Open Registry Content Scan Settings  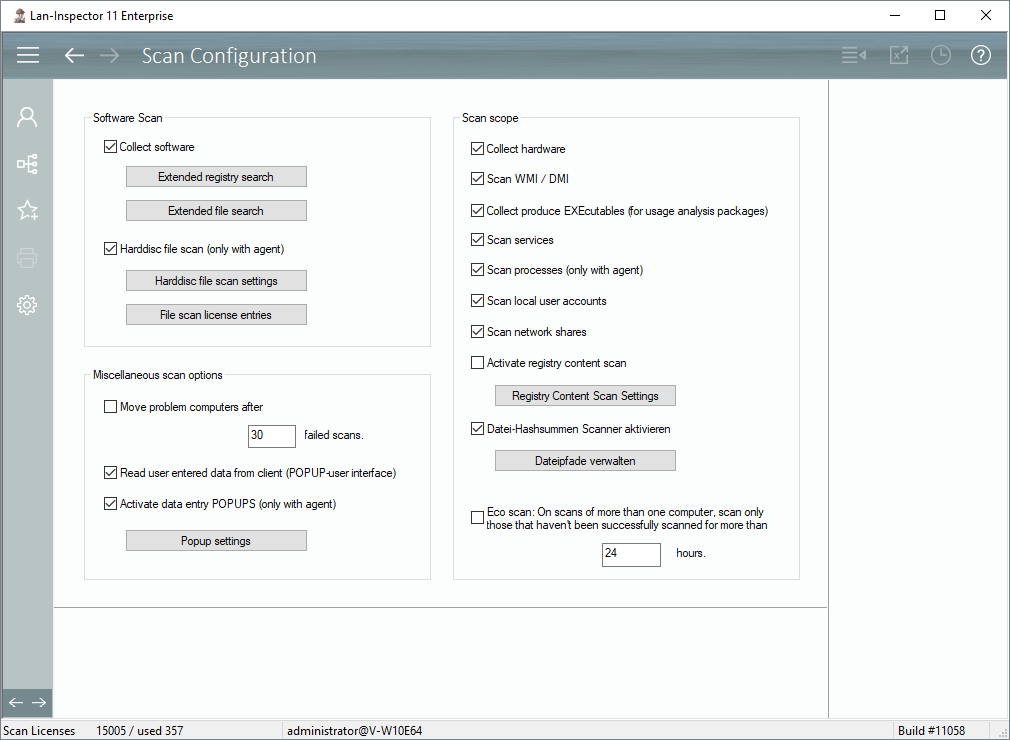pos(585,396)
